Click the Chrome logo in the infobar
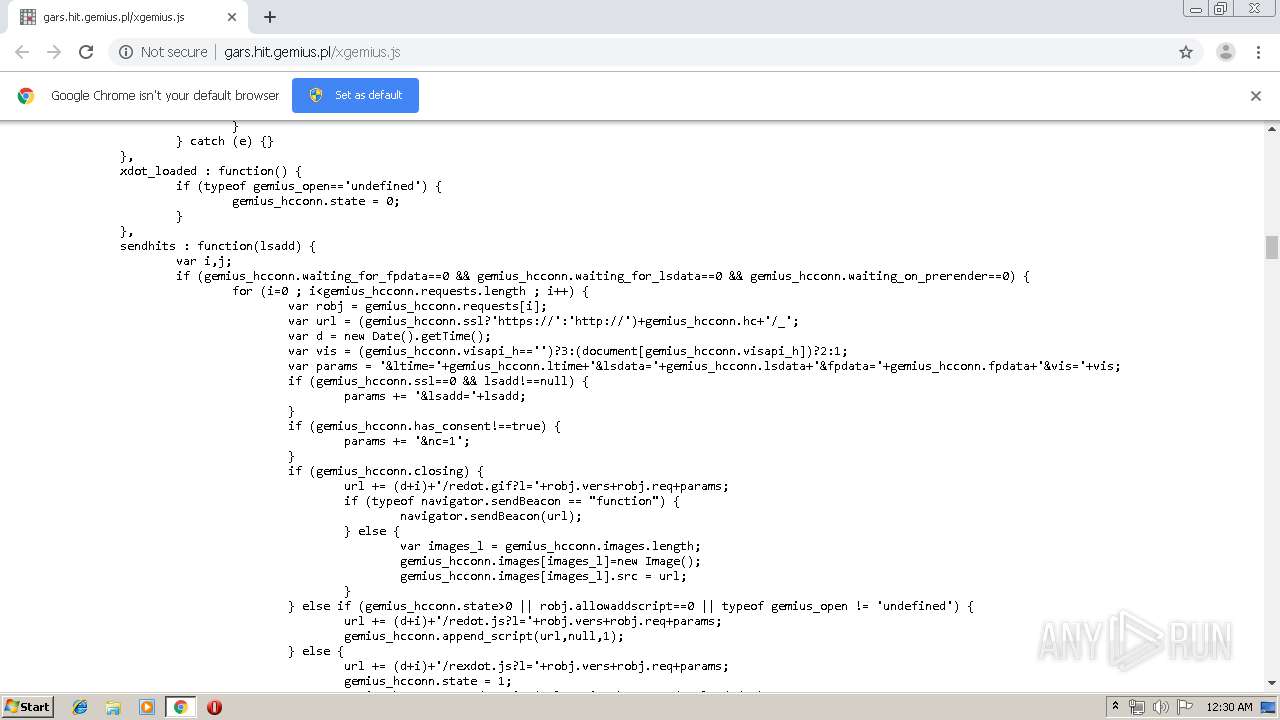1280x720 pixels. pyautogui.click(x=26, y=96)
